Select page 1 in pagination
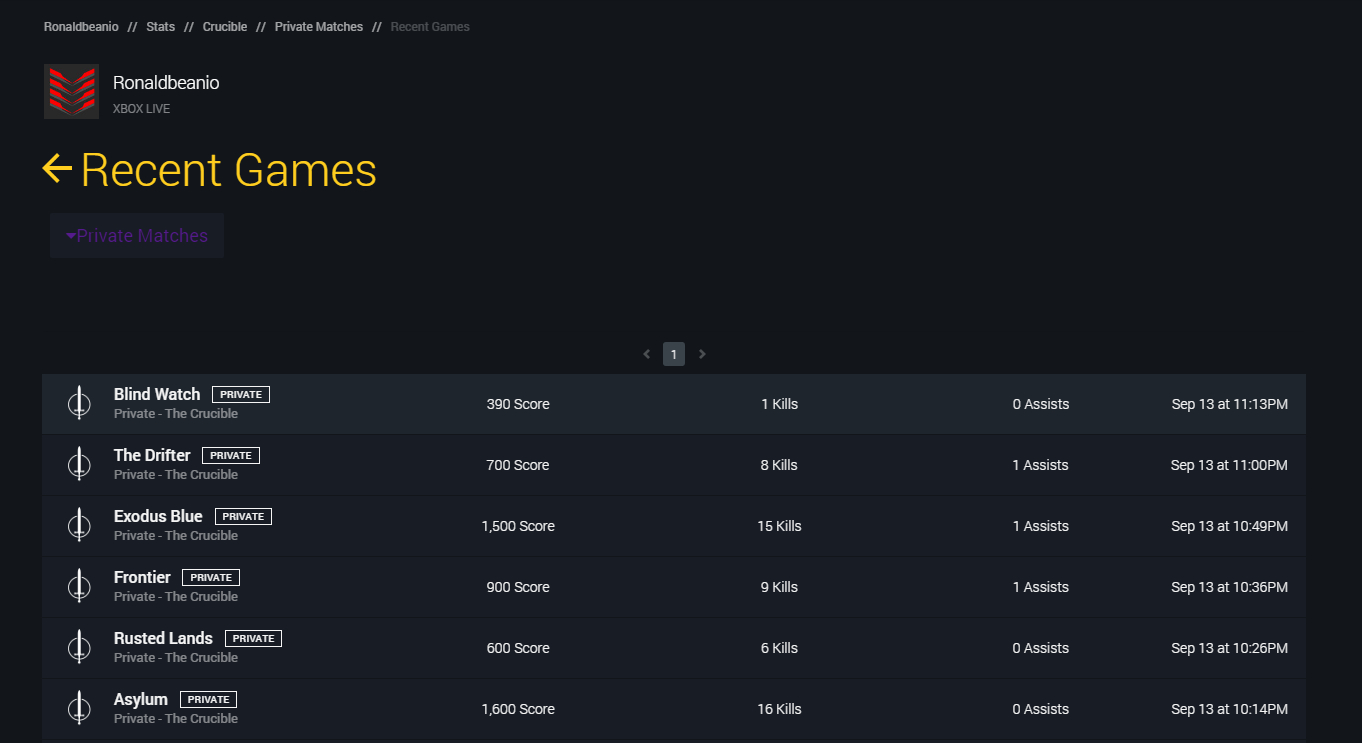 click(x=674, y=354)
